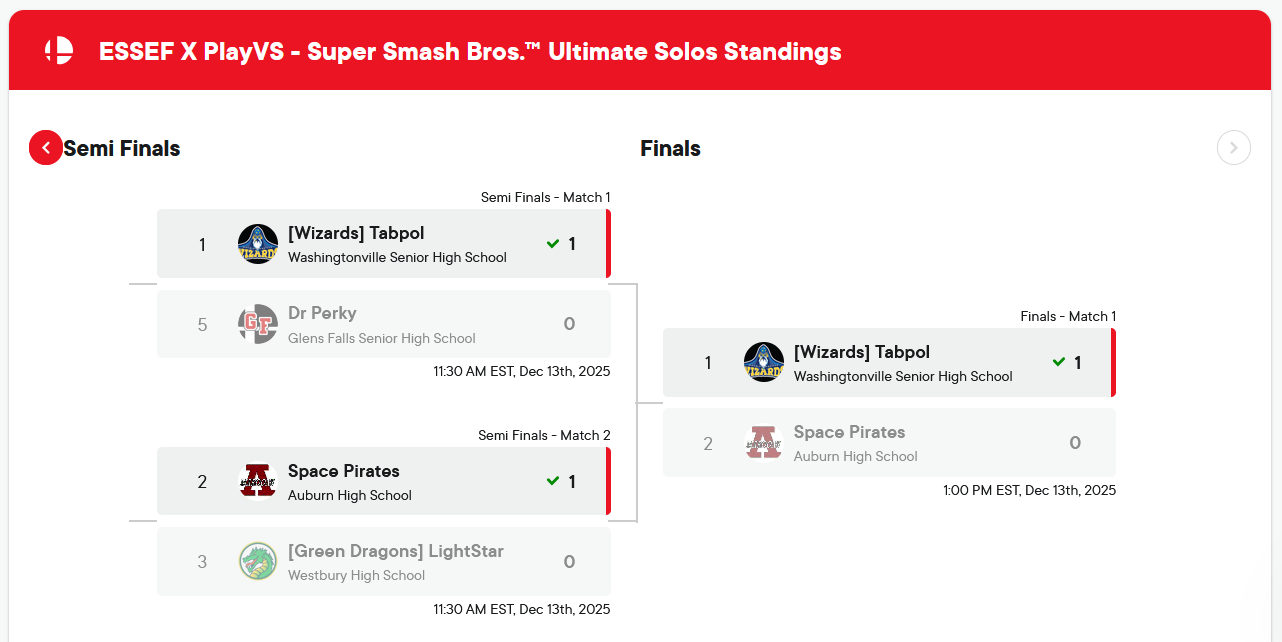The image size is (1282, 642).
Task: Click the next round arrow button
Action: [x=1233, y=148]
